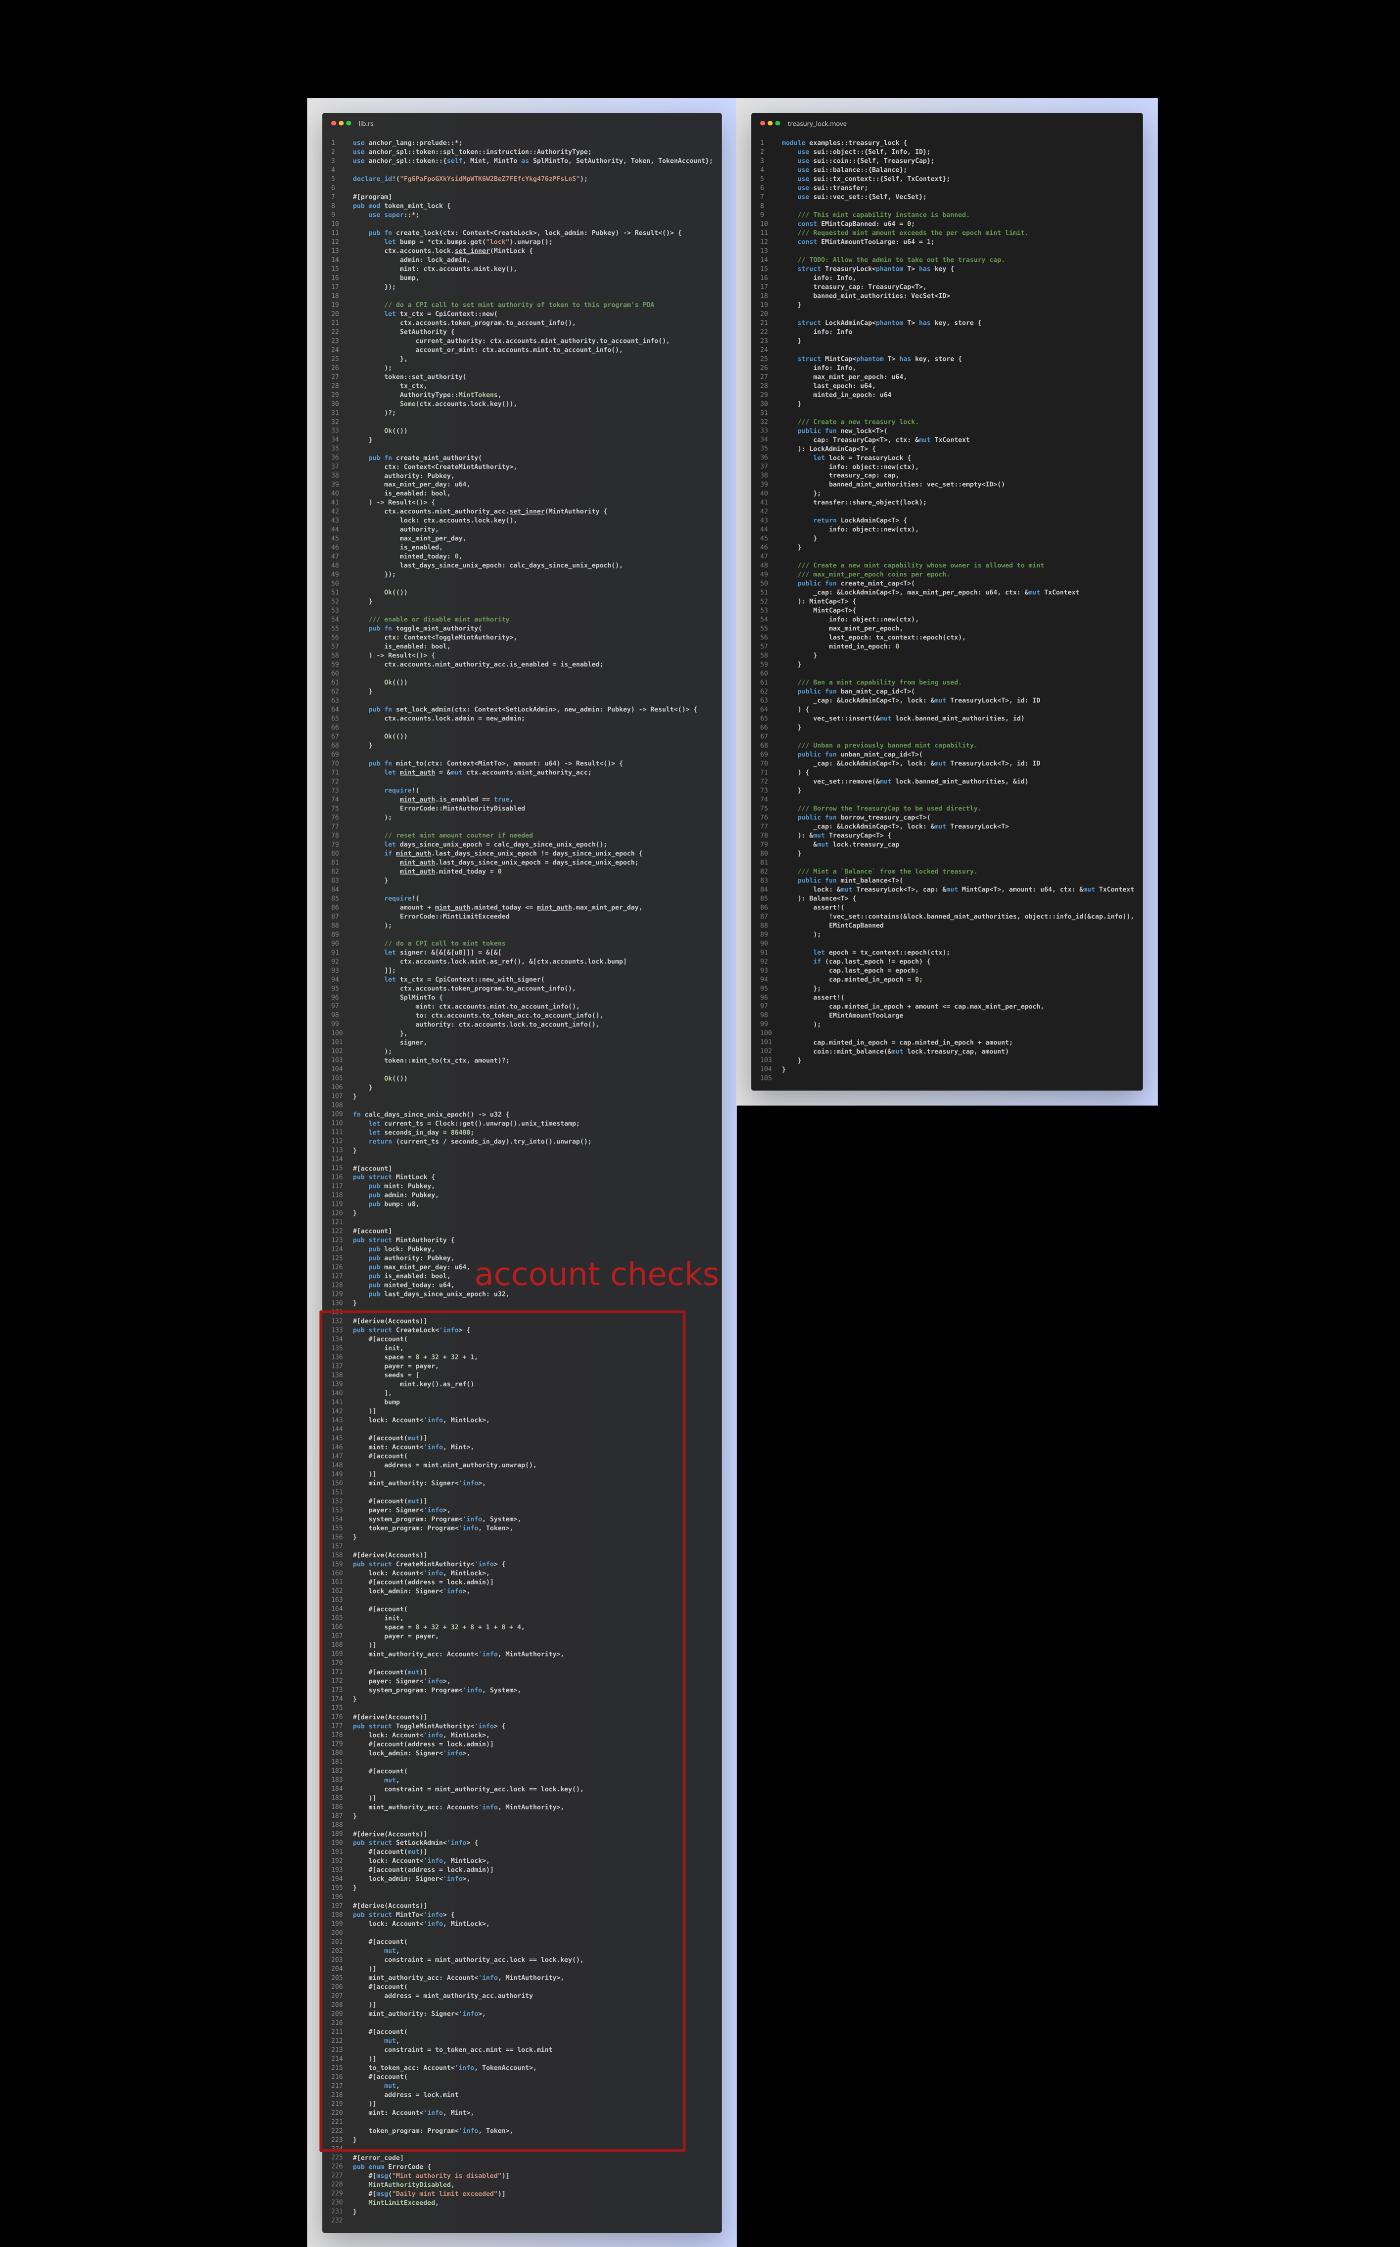Click red close dot of treasury_lock.move window

tap(762, 123)
